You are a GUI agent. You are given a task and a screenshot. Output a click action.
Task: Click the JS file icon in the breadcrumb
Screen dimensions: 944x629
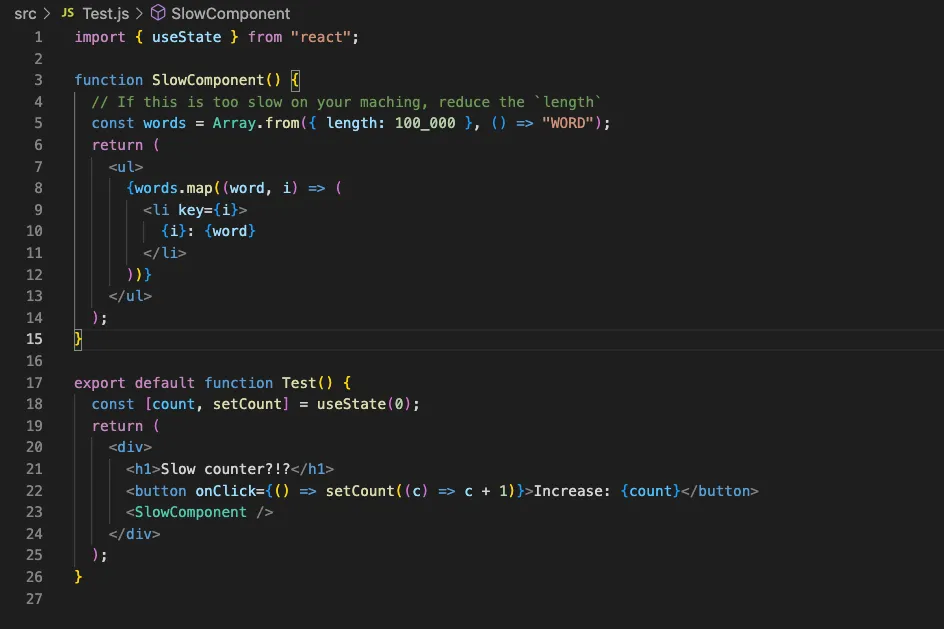[x=67, y=13]
